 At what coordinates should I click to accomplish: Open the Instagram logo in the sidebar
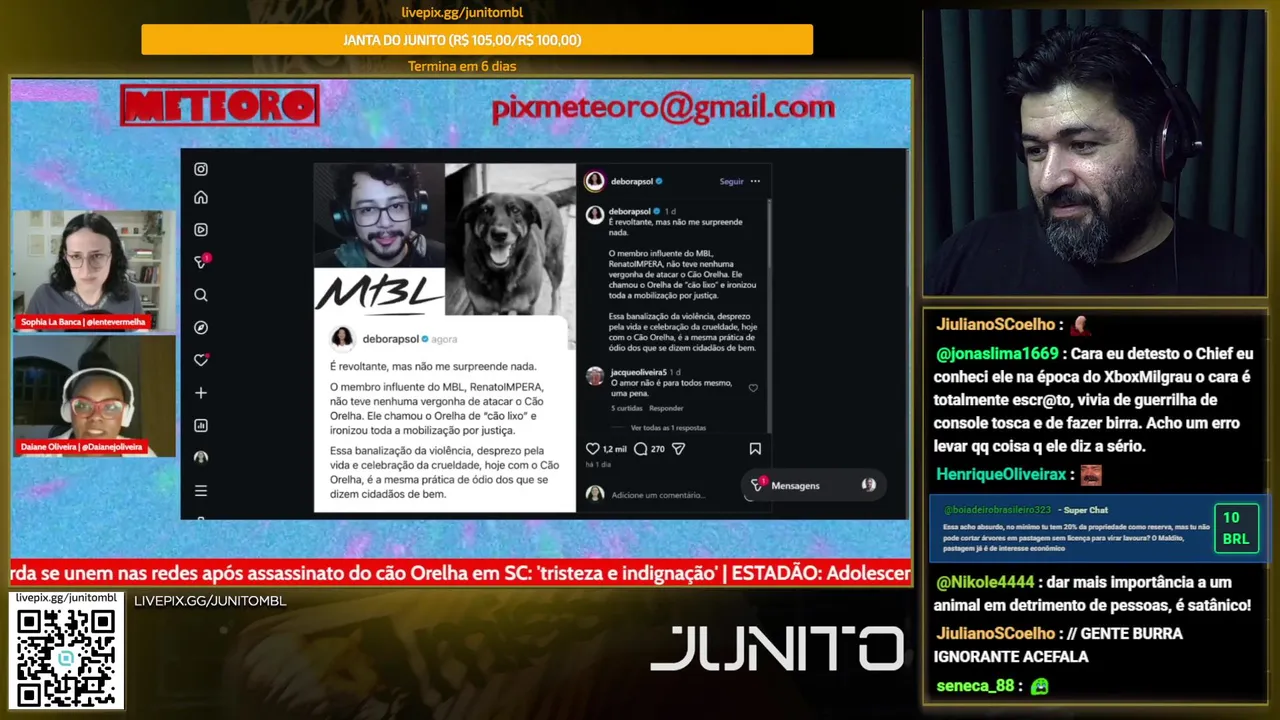coord(201,170)
